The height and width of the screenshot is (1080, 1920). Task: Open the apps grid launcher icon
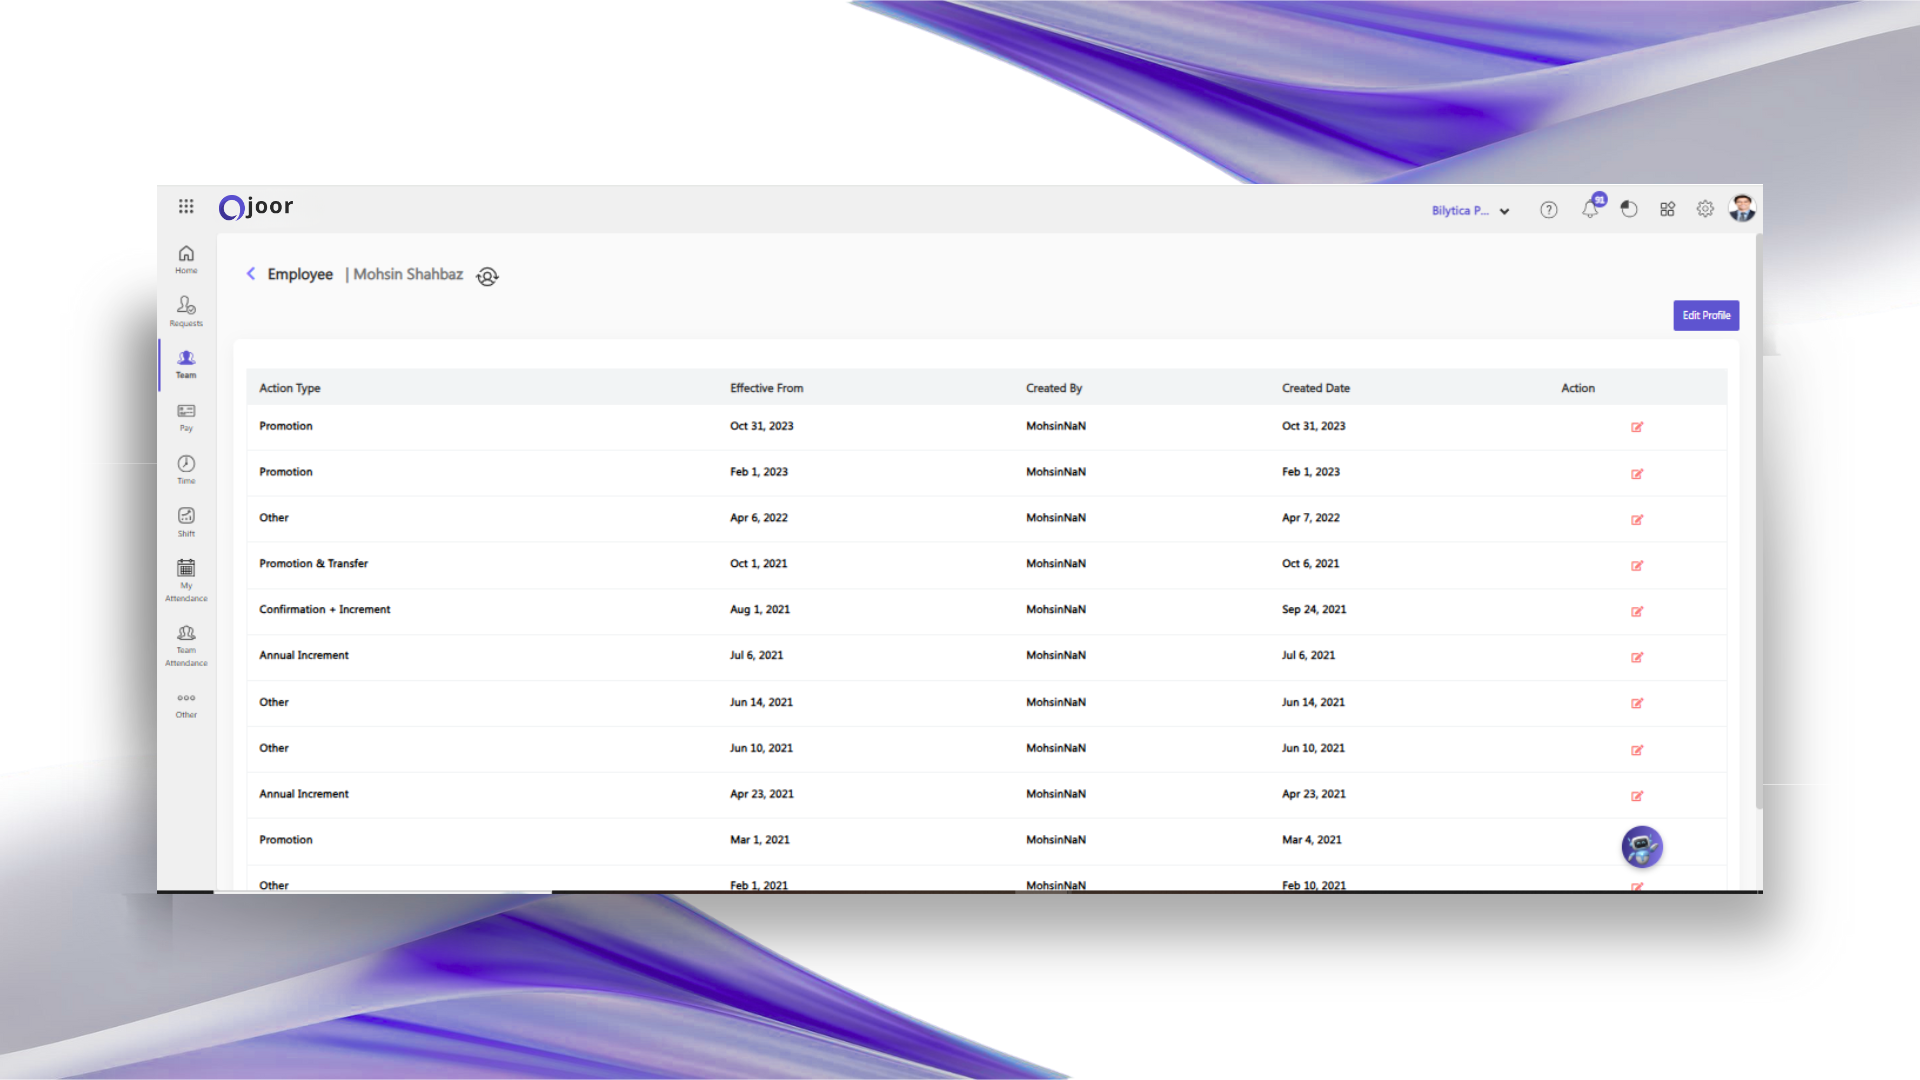click(186, 206)
